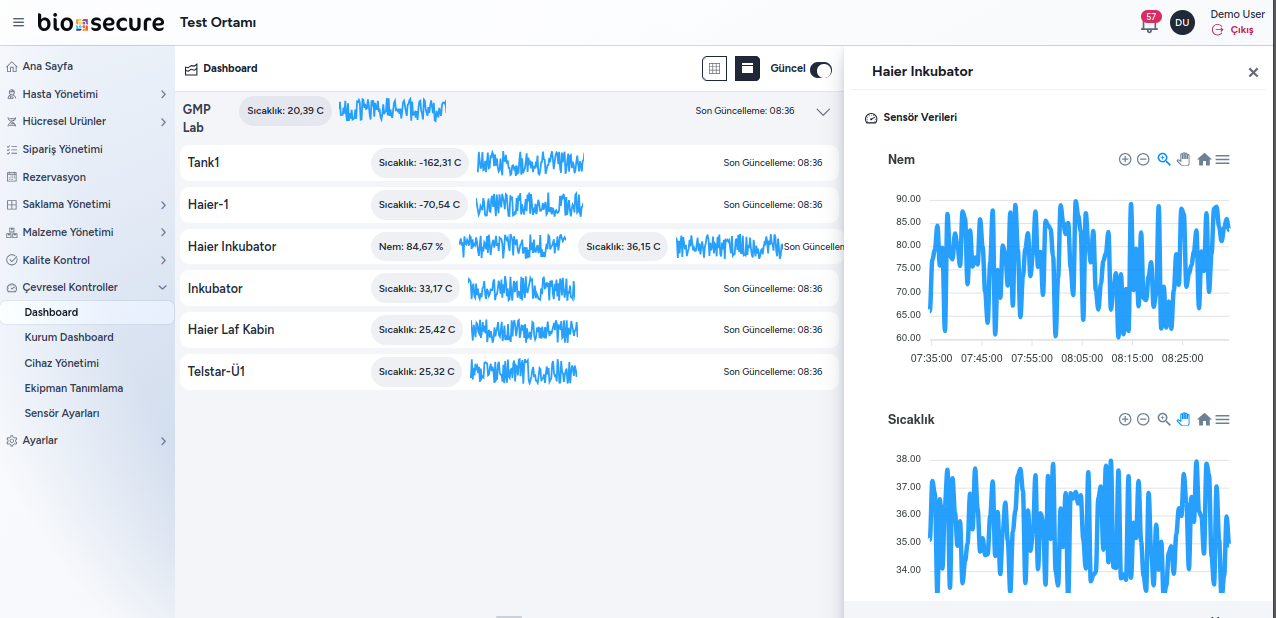
Task: Collapse the GMP Lab group chevron
Action: click(823, 112)
